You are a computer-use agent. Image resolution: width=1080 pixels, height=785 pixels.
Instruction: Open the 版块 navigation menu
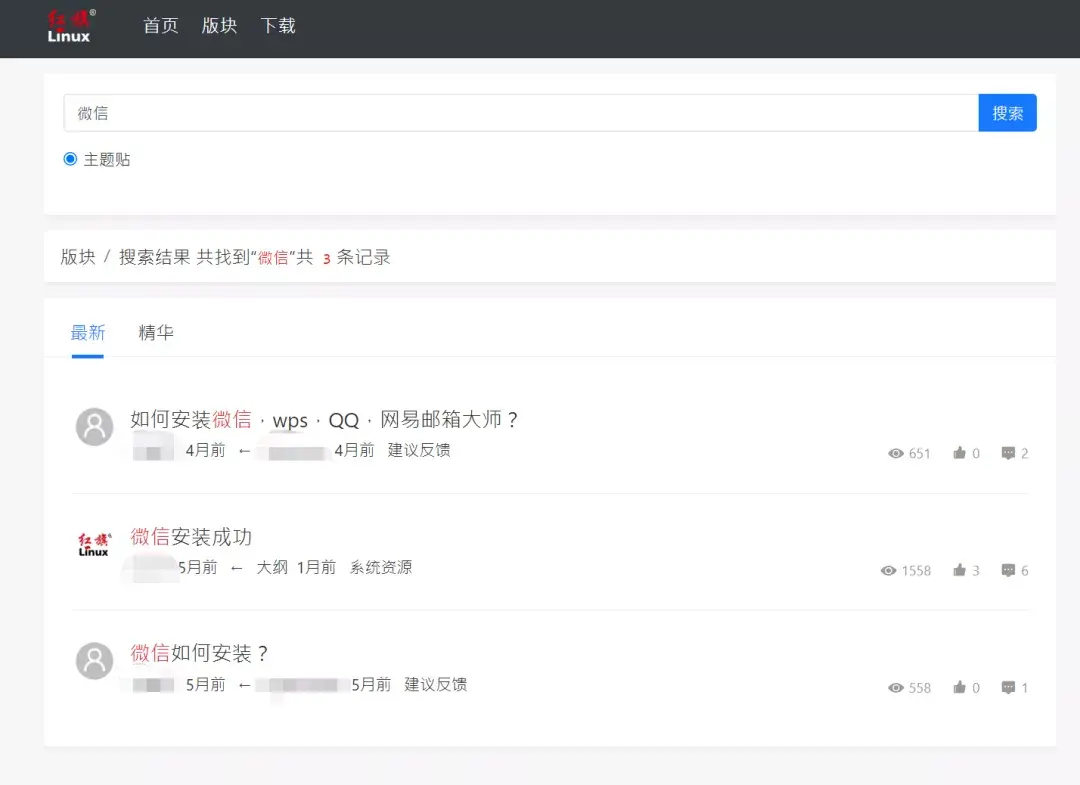click(219, 25)
